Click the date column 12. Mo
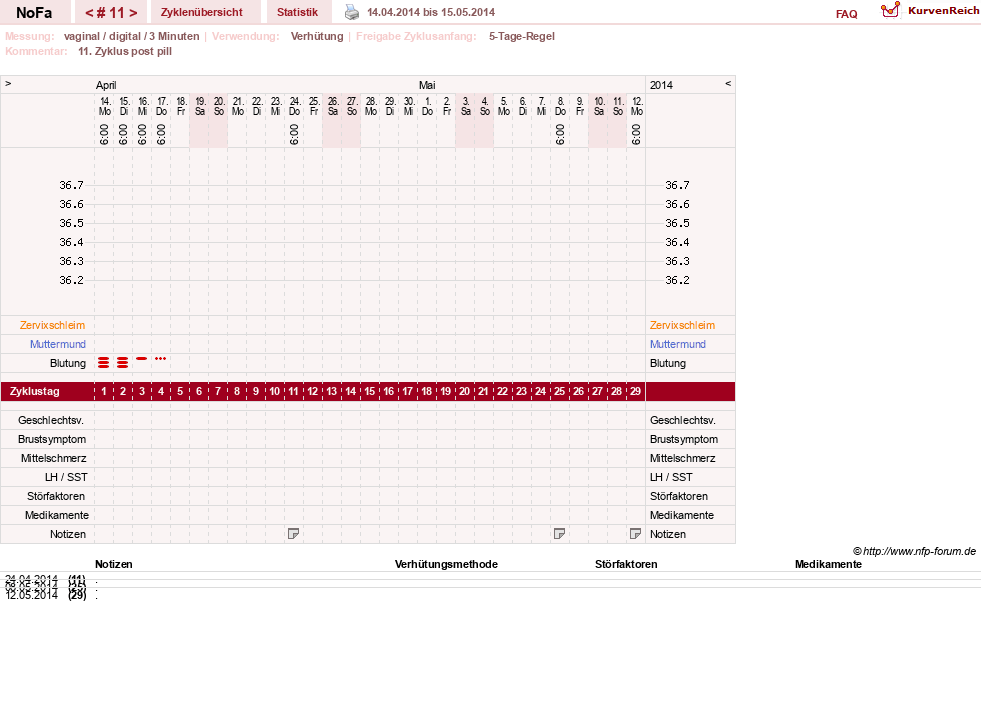 tap(636, 106)
